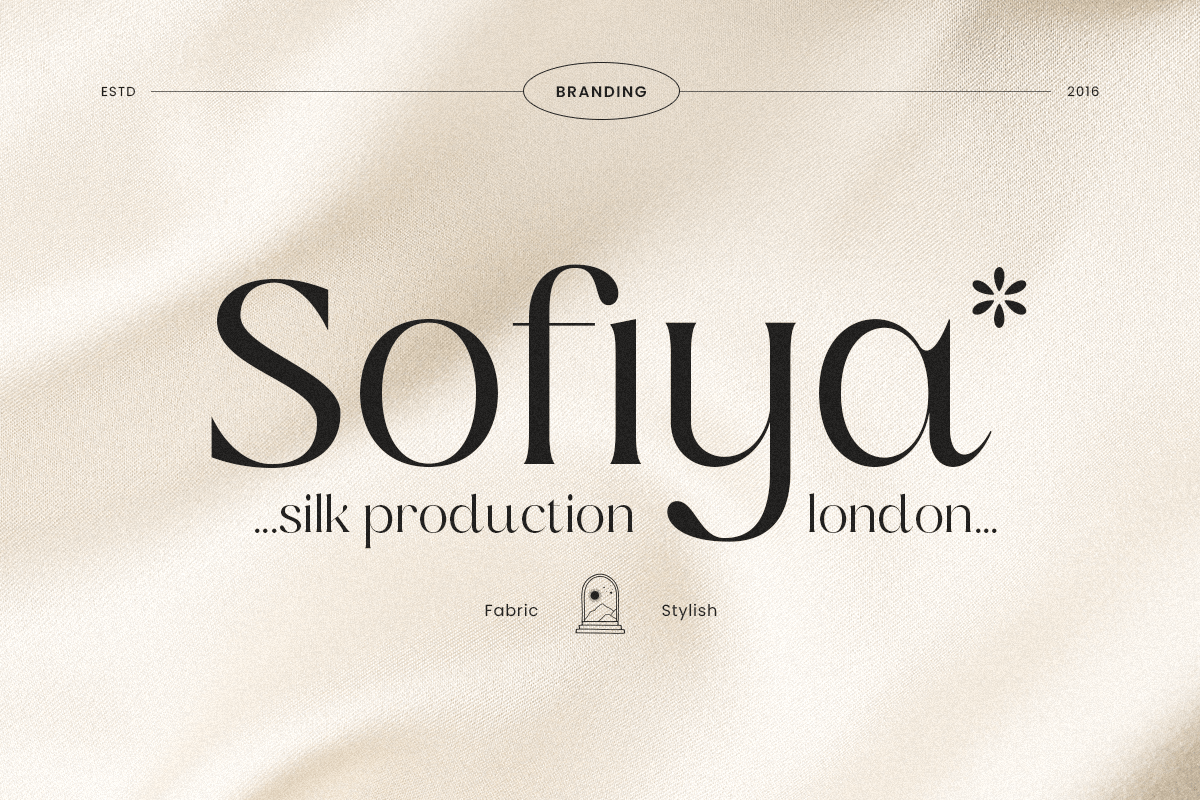Click the ellipsis dots before silk

click(x=266, y=532)
